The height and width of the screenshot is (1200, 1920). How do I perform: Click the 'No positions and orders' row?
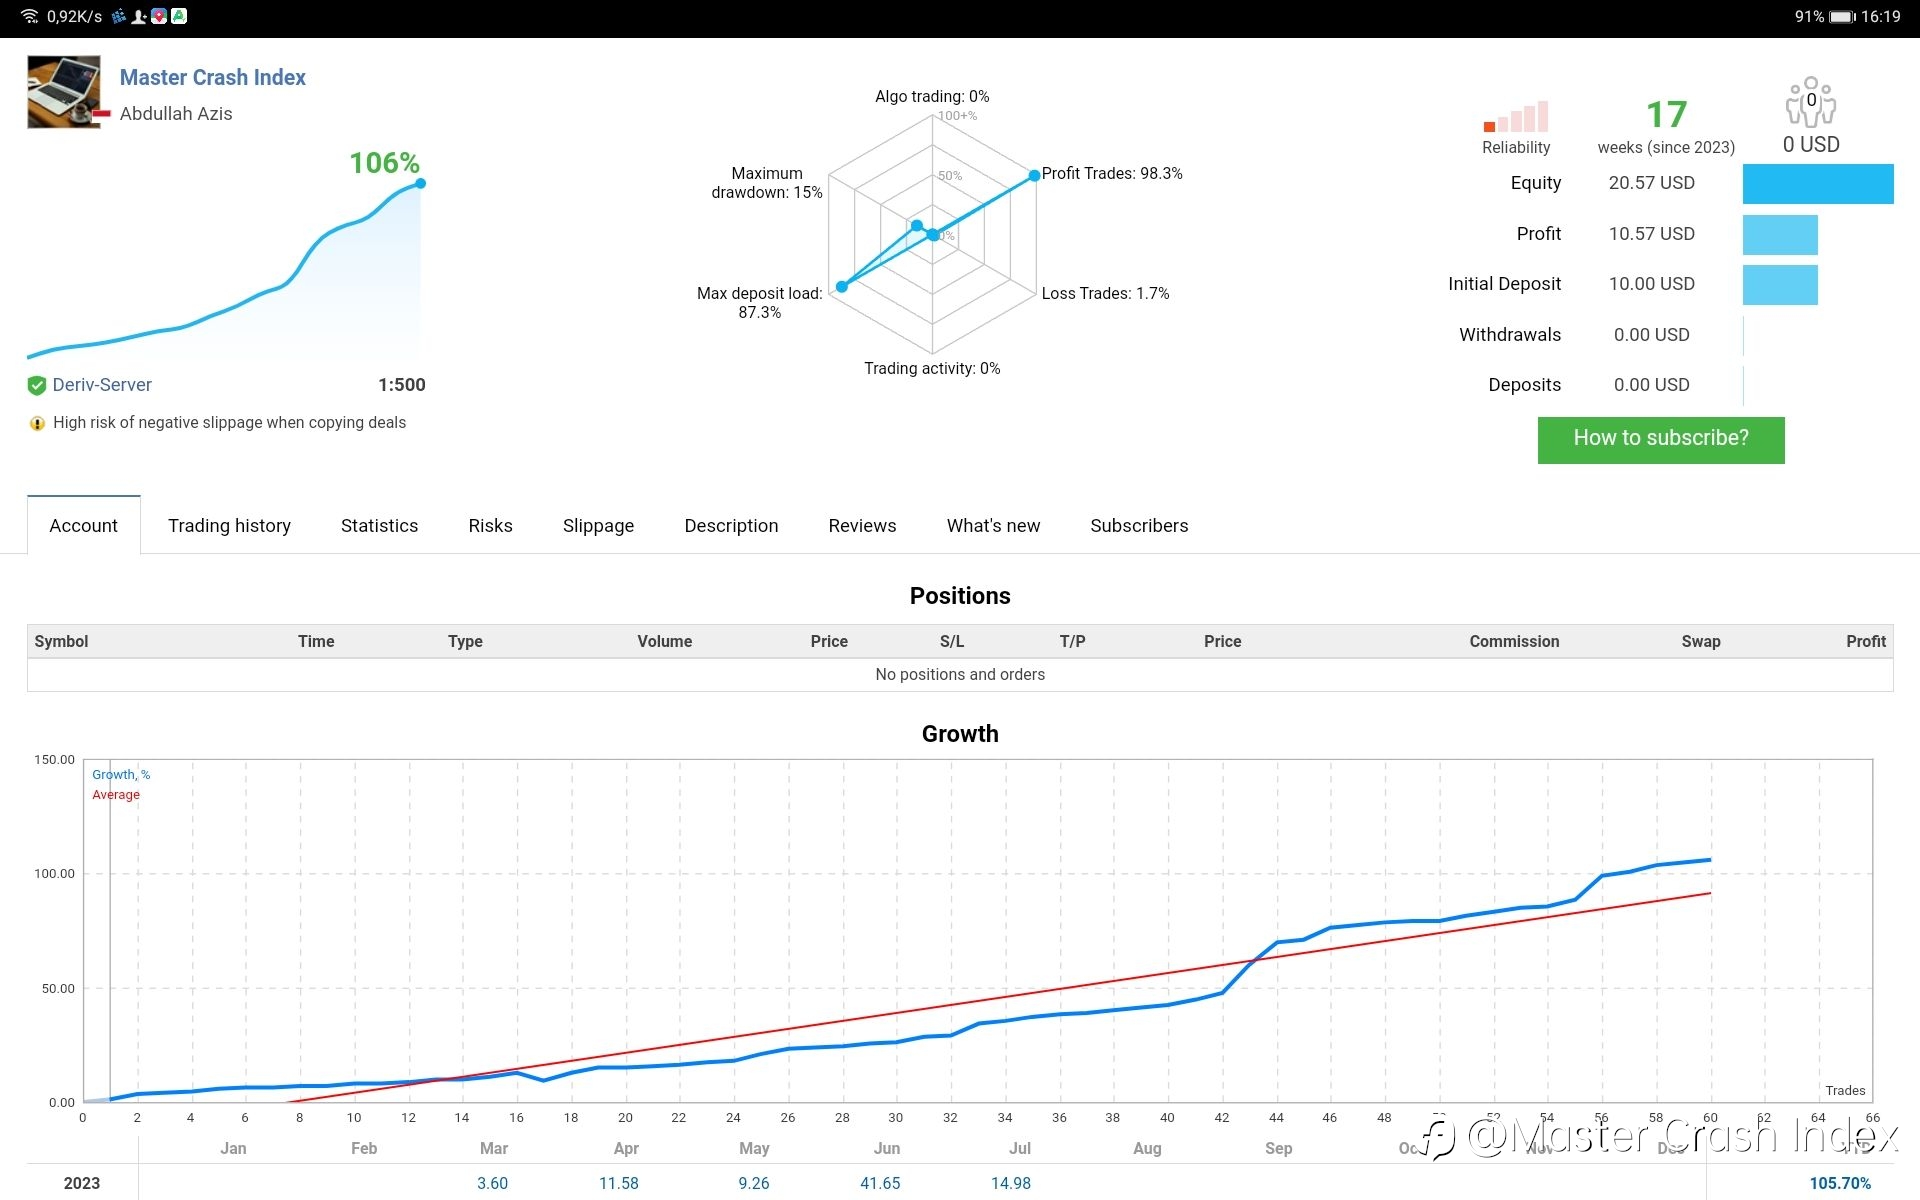click(x=960, y=675)
